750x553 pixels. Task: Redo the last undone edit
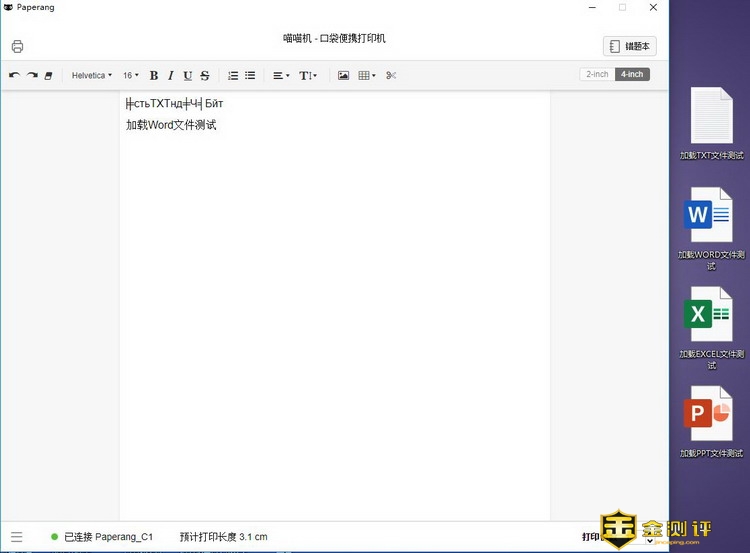click(x=32, y=75)
